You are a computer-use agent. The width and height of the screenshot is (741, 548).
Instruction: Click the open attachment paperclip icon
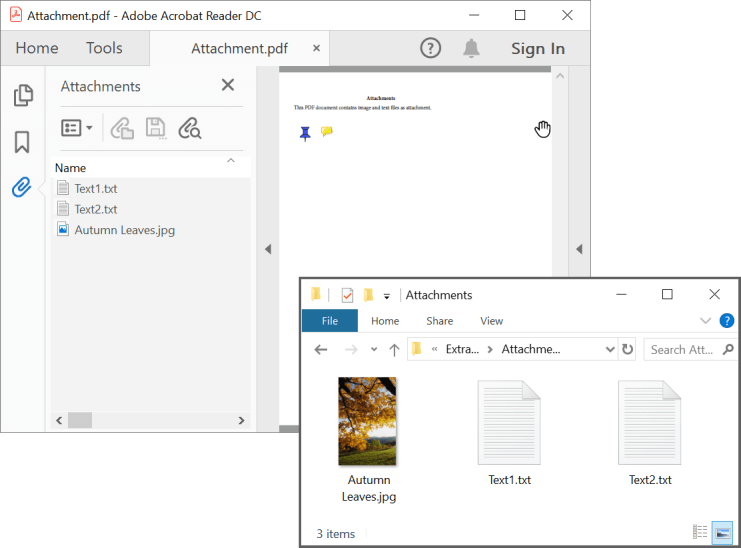coord(122,128)
